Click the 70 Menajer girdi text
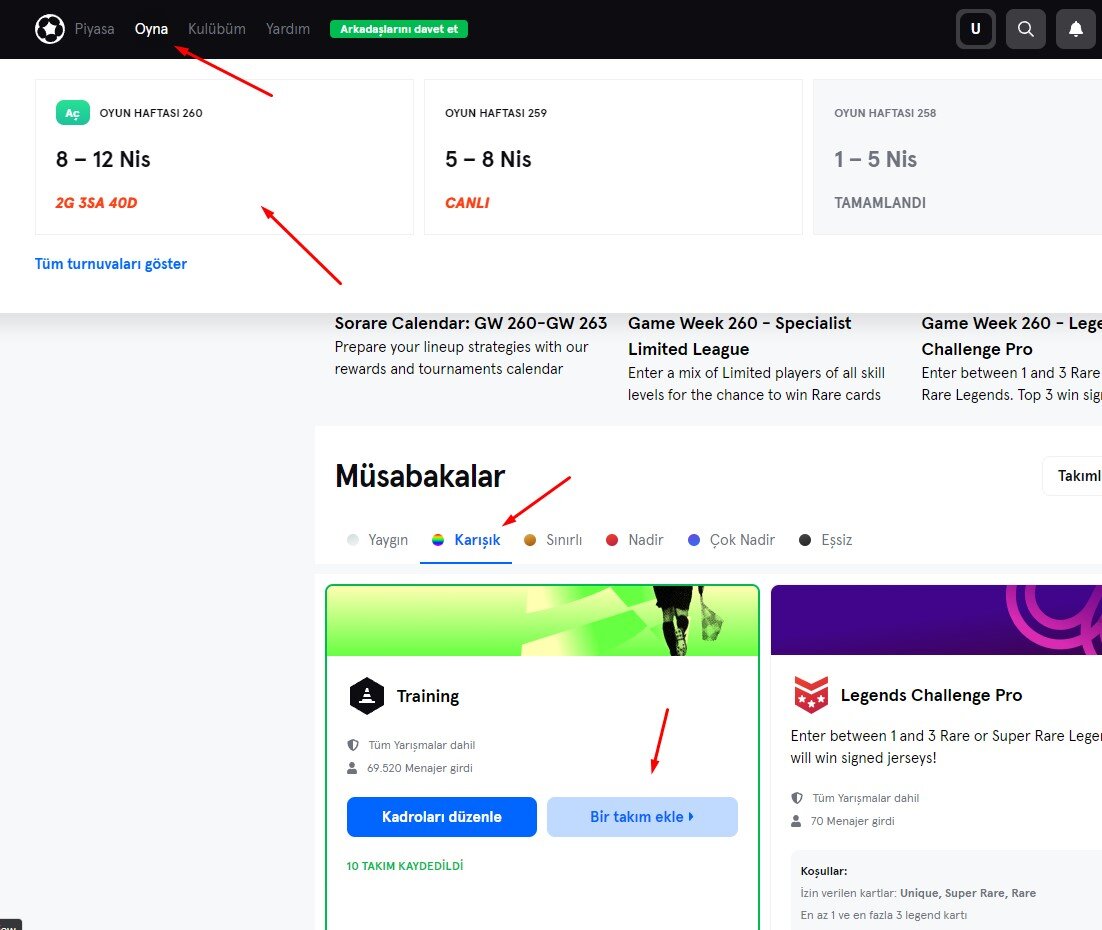Screen dimensions: 1102x930 (x=853, y=821)
